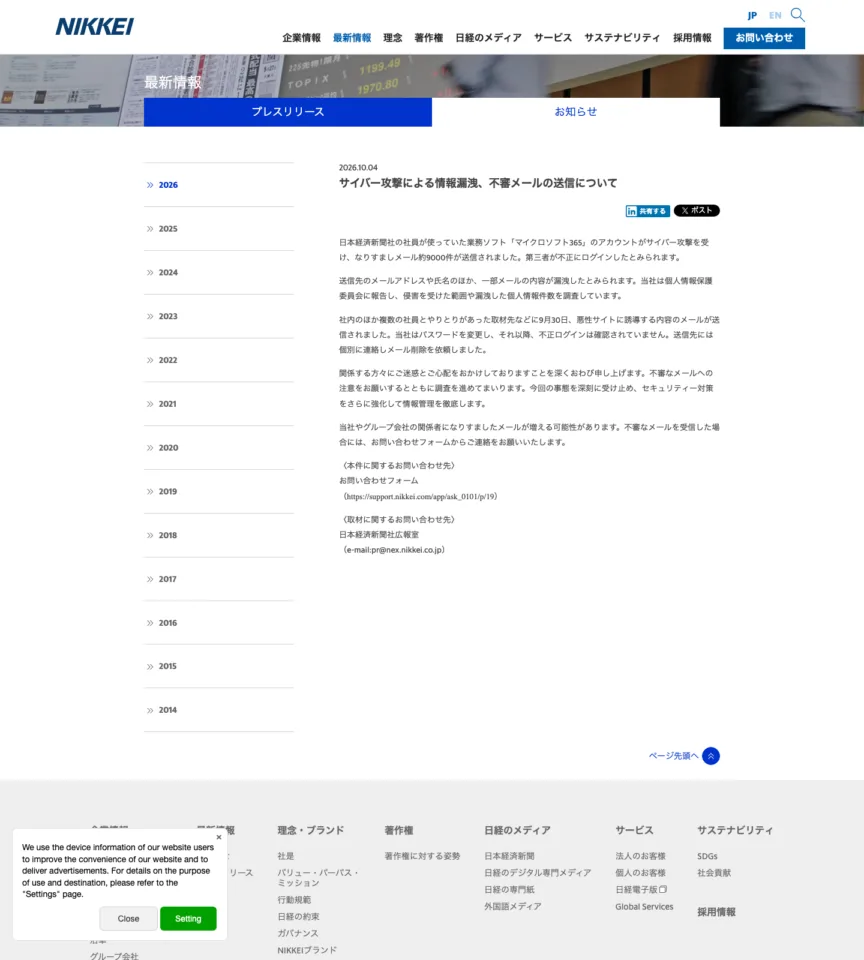Open footer NIKKEIブランド link
Viewport: 864px width, 960px height.
coord(307,950)
